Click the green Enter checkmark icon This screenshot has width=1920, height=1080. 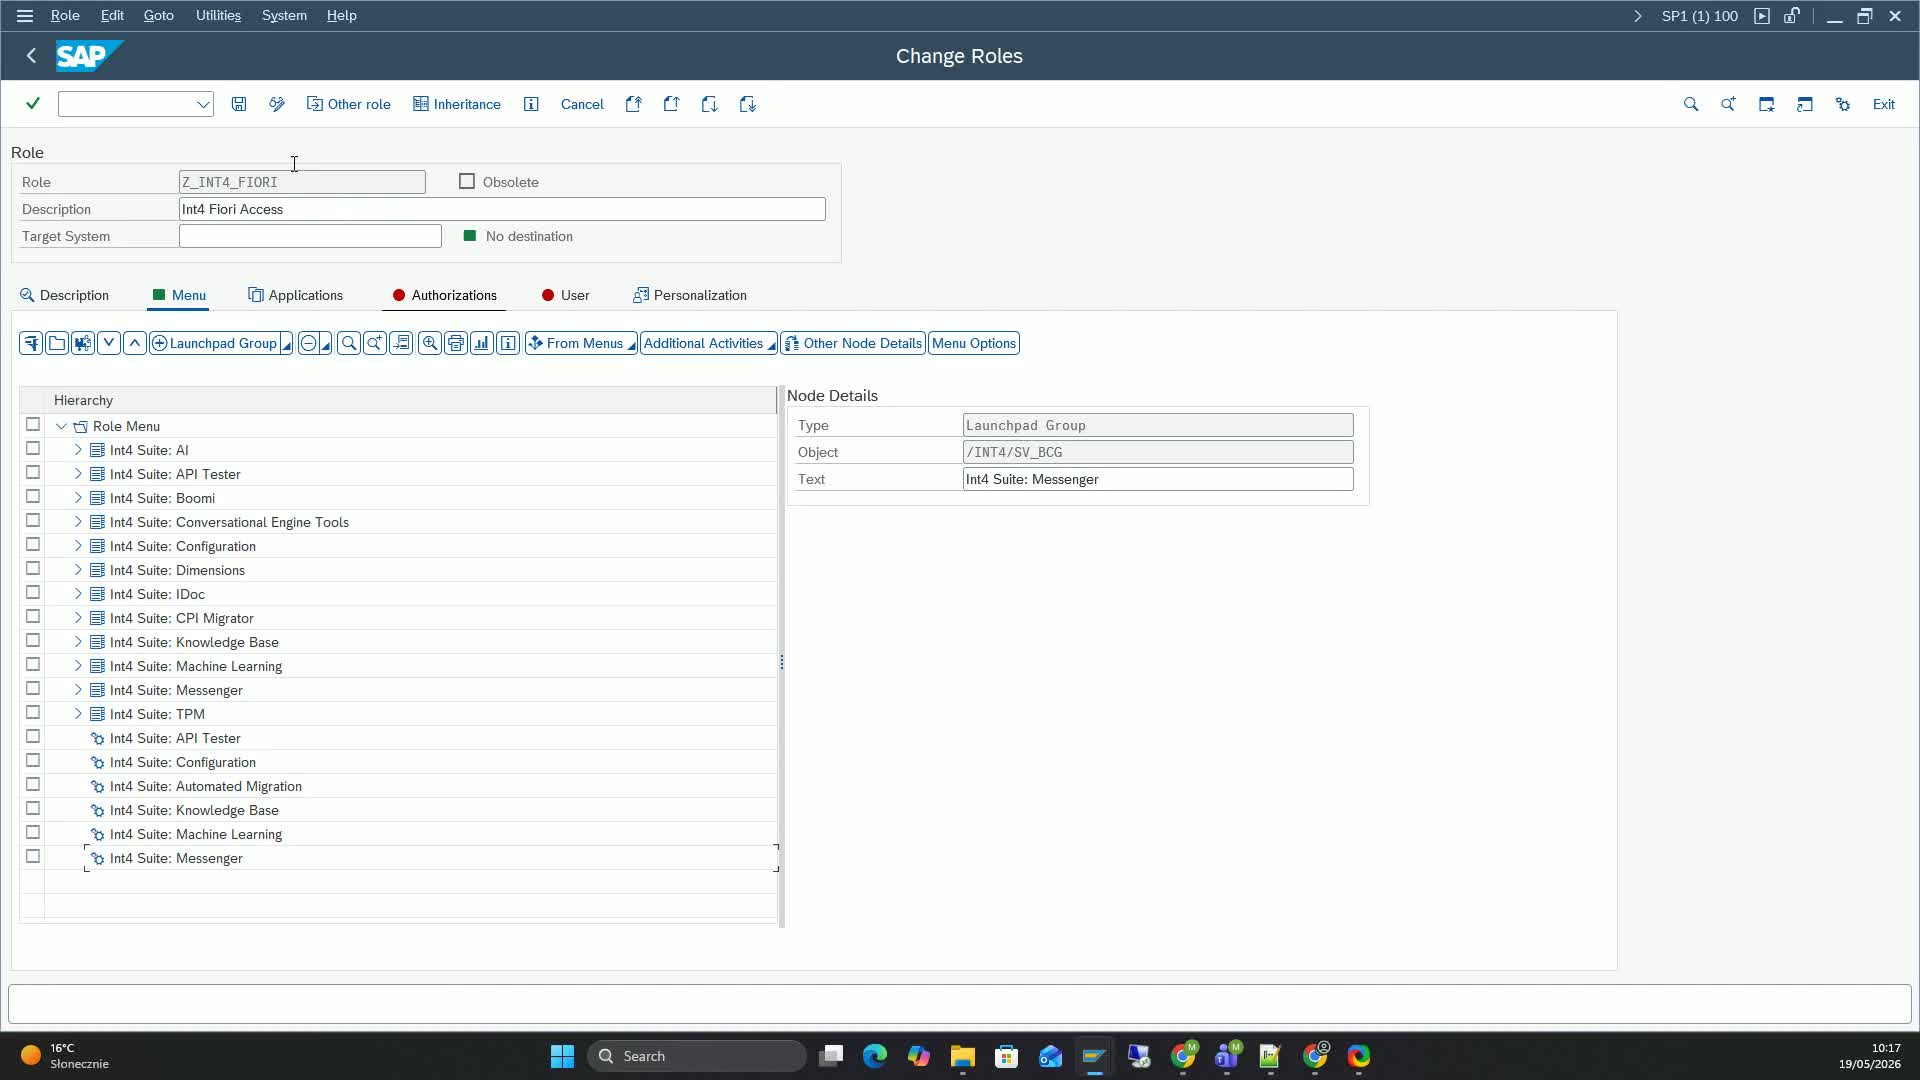click(33, 104)
